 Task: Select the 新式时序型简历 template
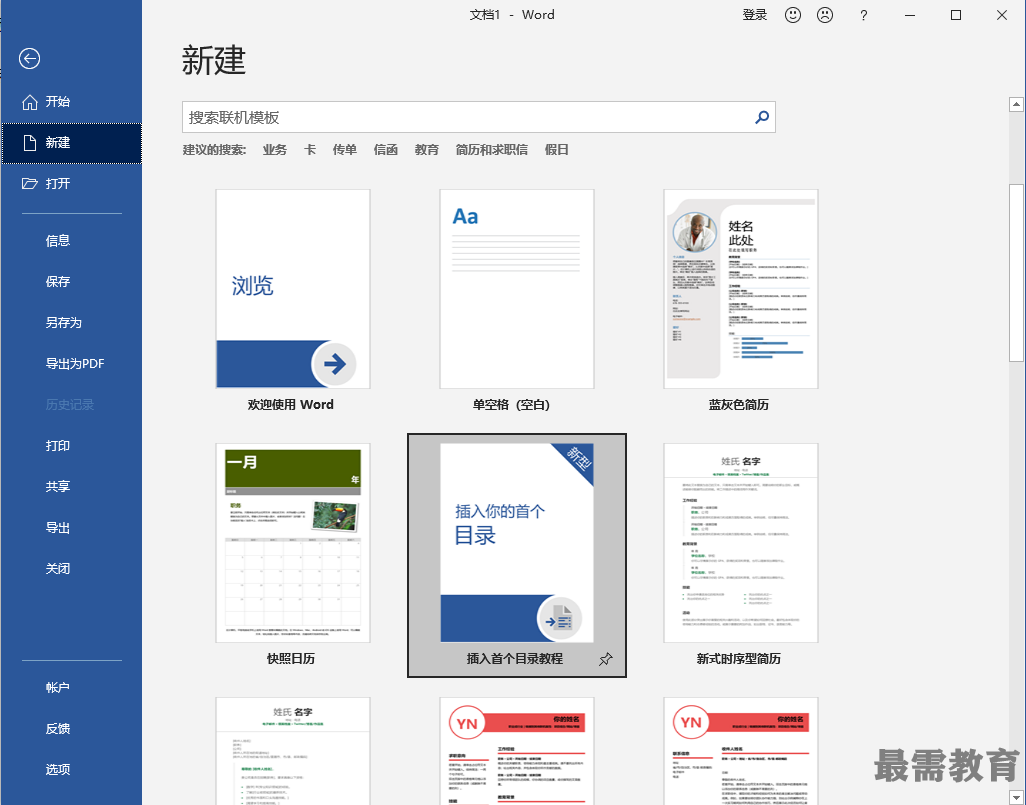[741, 543]
